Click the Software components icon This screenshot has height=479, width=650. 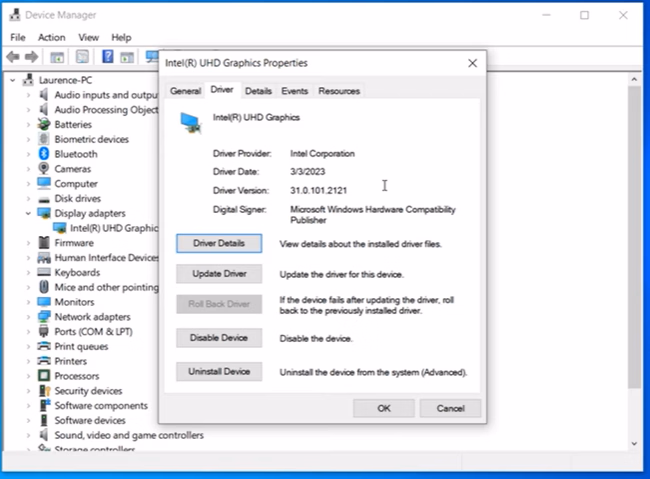click(44, 405)
